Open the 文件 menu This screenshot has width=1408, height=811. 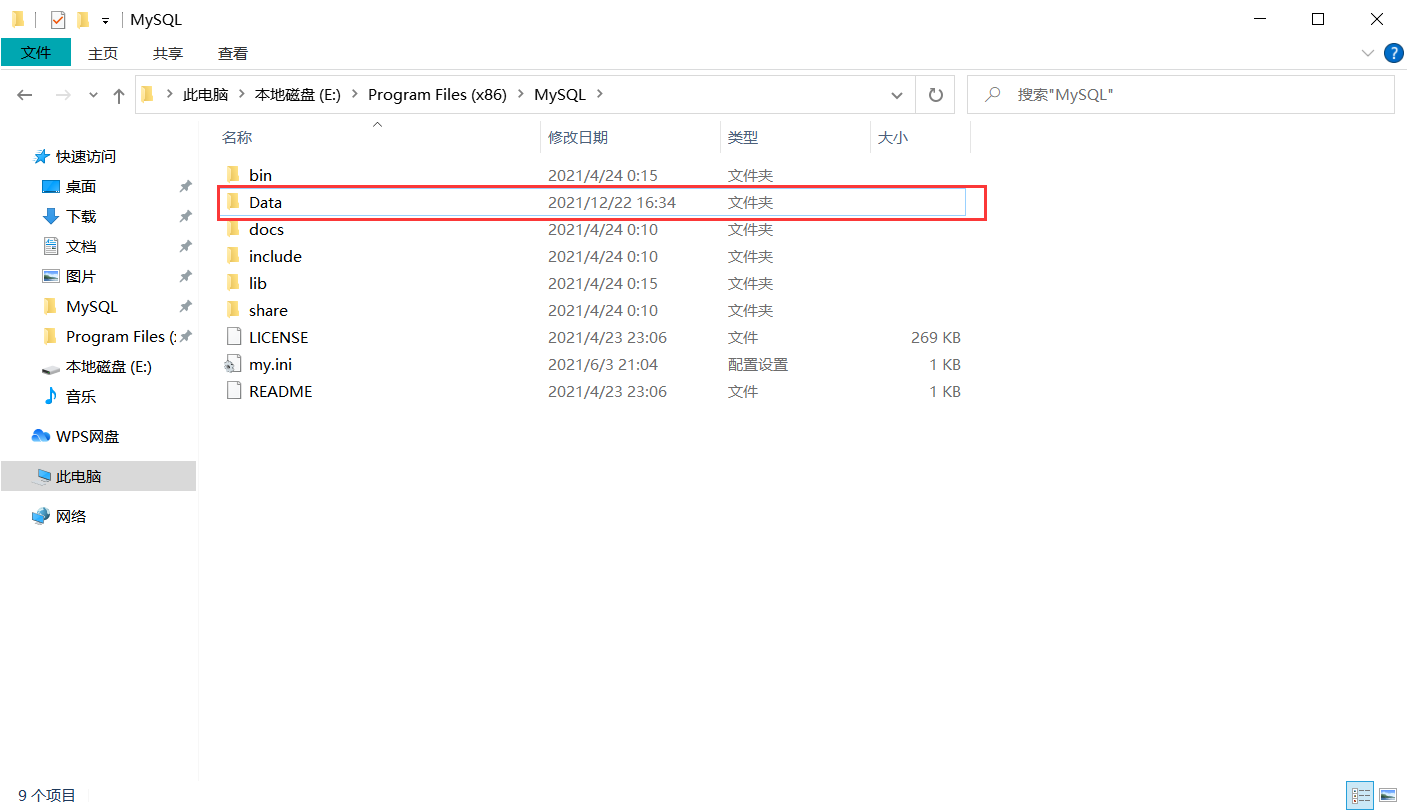coord(36,53)
